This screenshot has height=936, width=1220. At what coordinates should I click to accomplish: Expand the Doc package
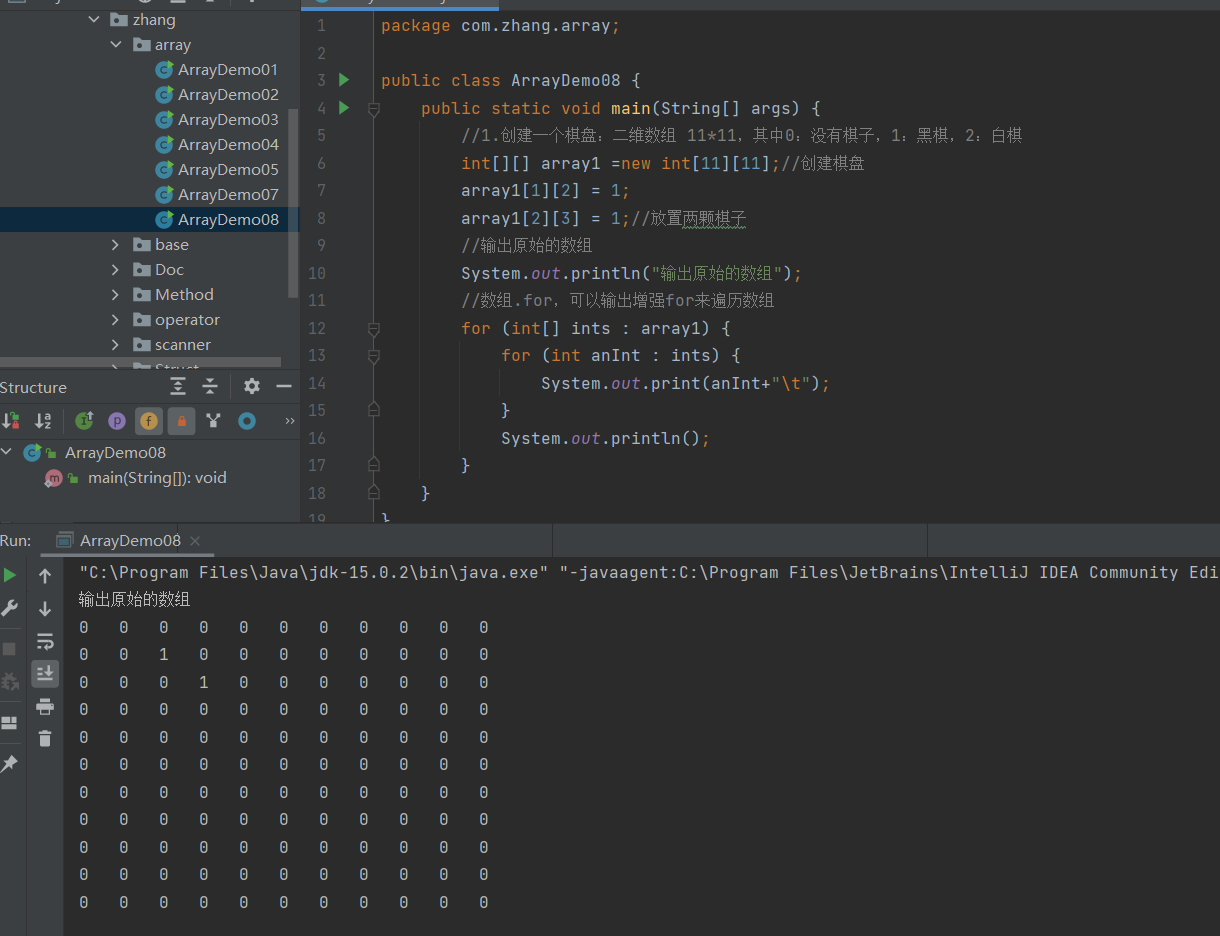pos(116,270)
